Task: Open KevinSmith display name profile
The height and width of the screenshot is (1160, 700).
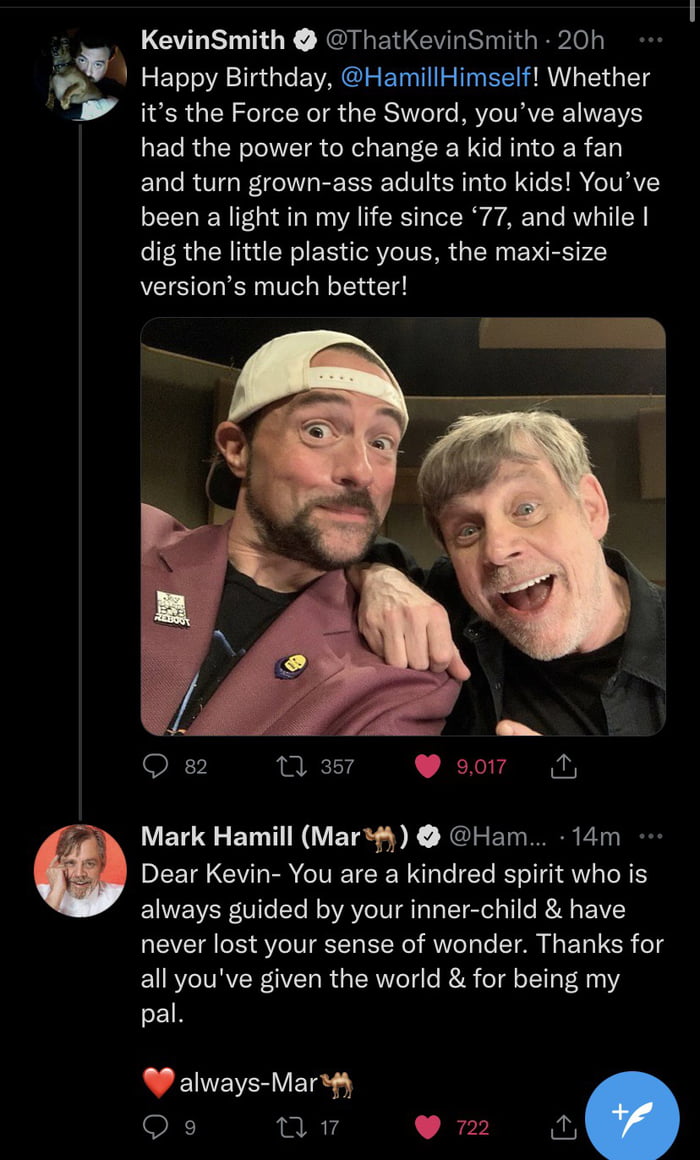Action: 213,40
